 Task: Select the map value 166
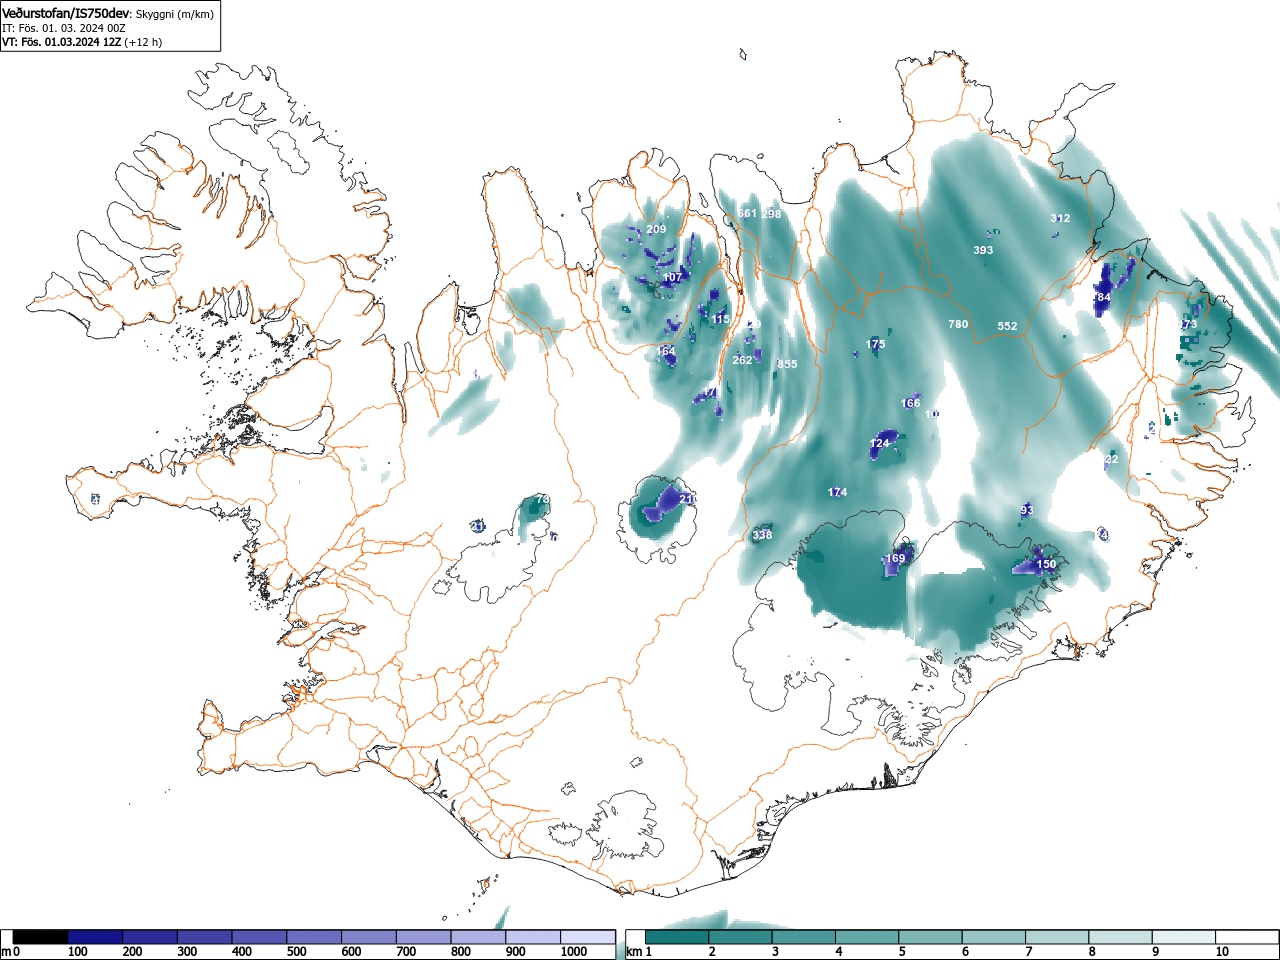coord(910,404)
